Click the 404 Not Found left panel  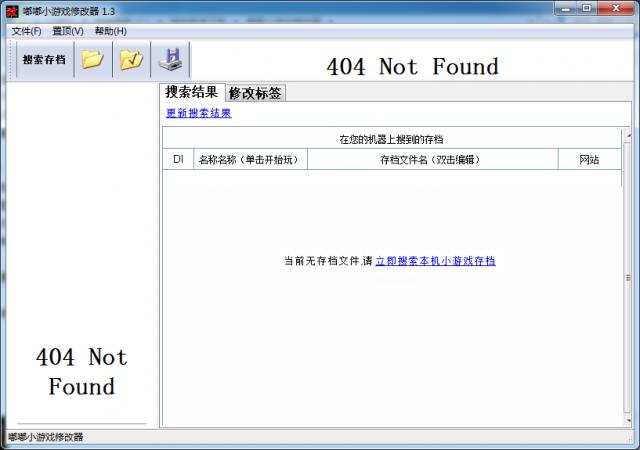82,372
